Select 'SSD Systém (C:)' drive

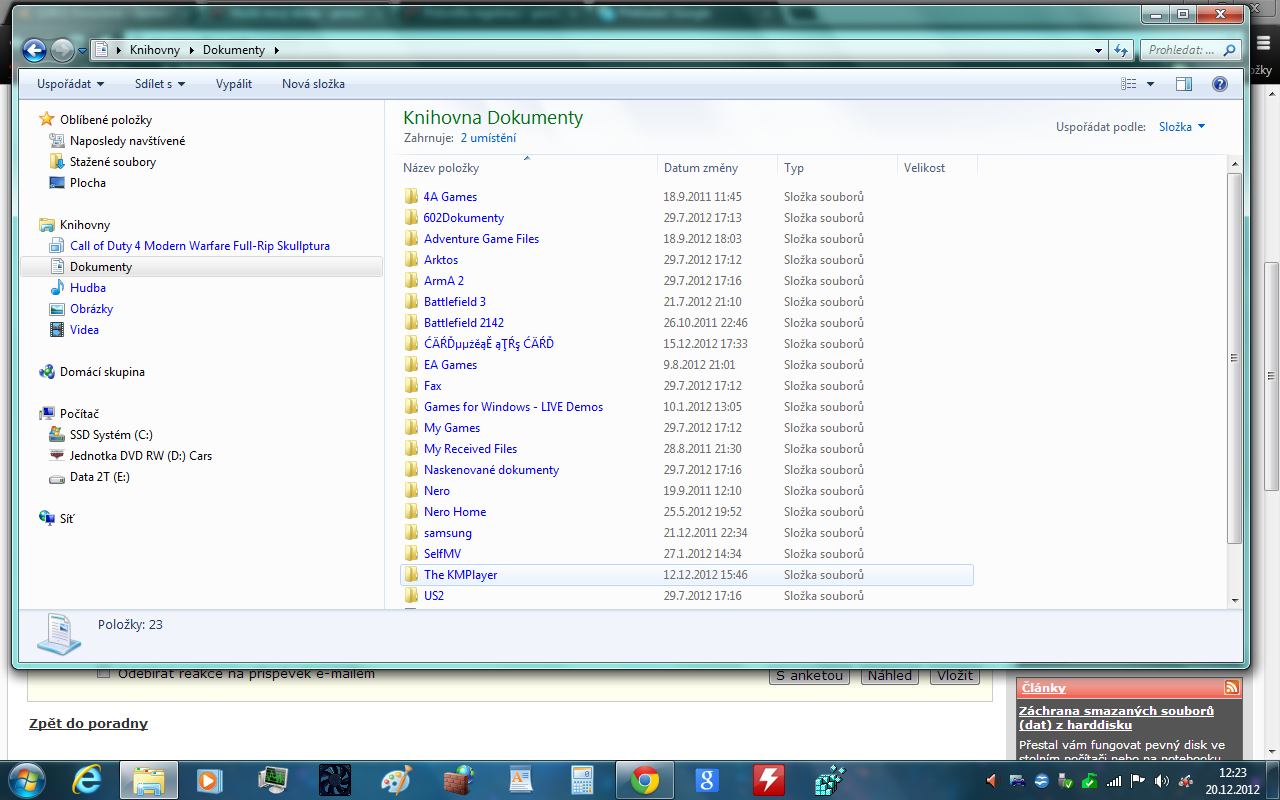pos(111,435)
